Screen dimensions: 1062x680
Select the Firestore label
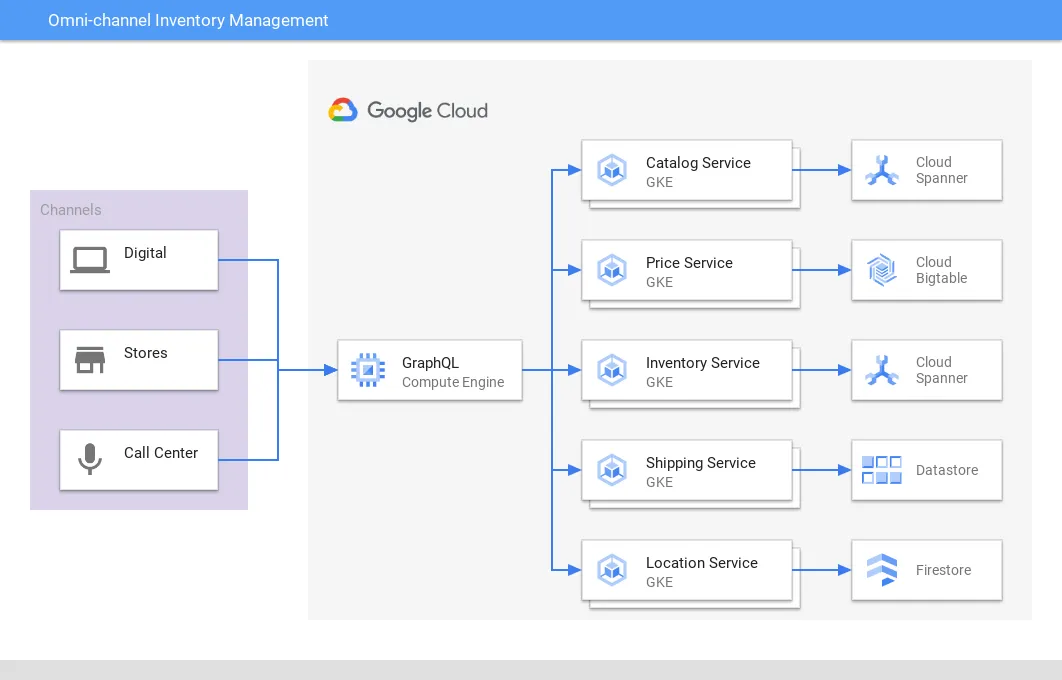(x=943, y=570)
